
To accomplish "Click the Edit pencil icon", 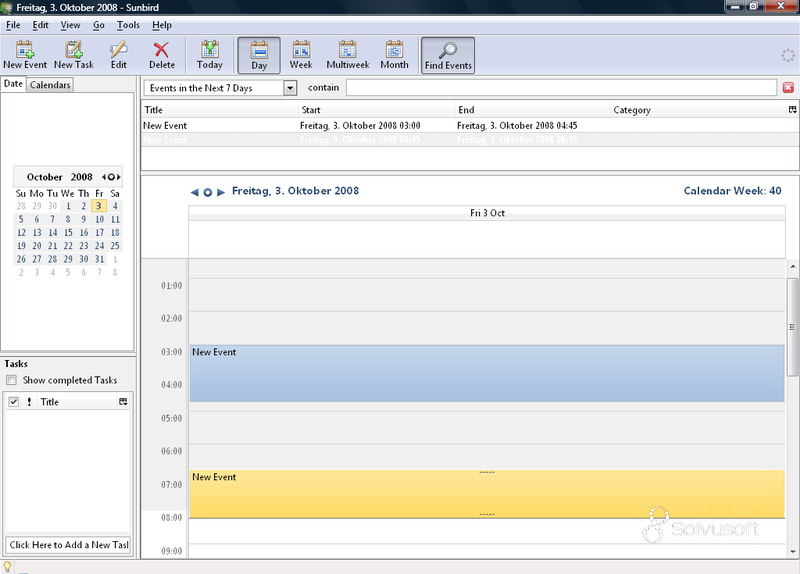I will 118,55.
